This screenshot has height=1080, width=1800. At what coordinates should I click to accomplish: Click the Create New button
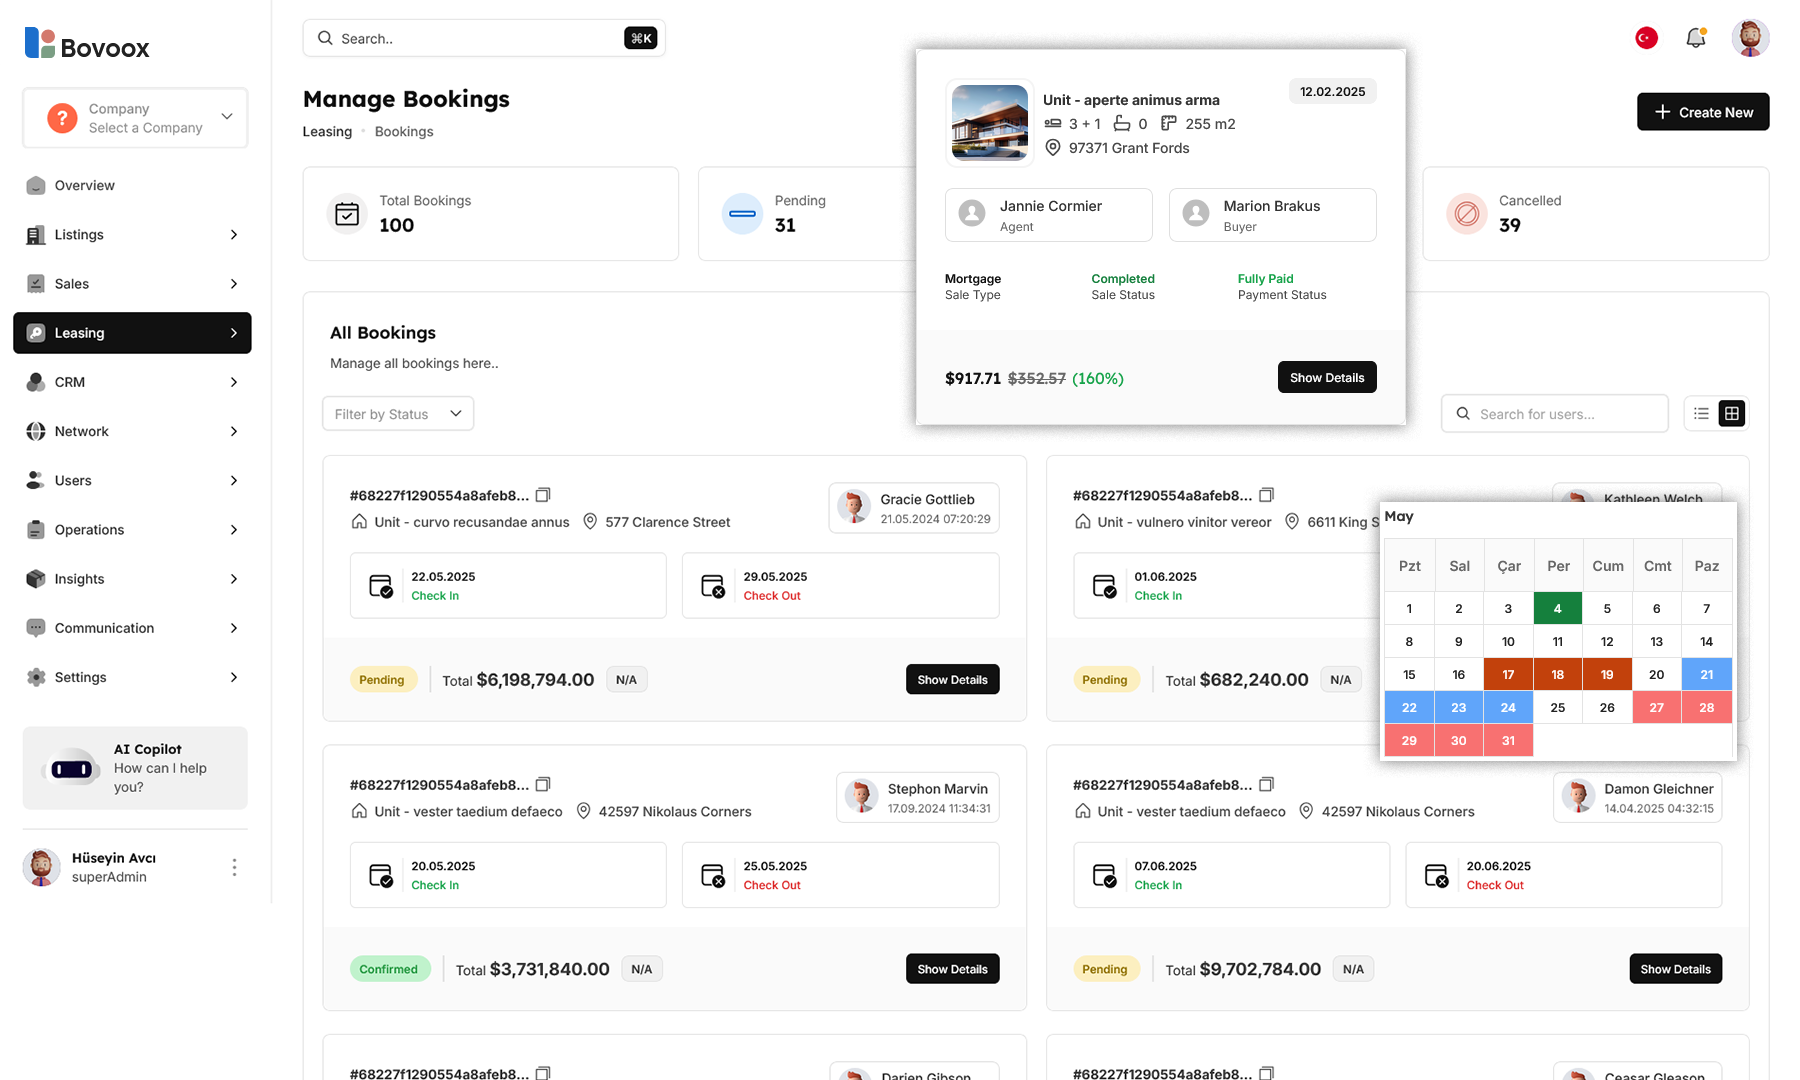tap(1702, 112)
